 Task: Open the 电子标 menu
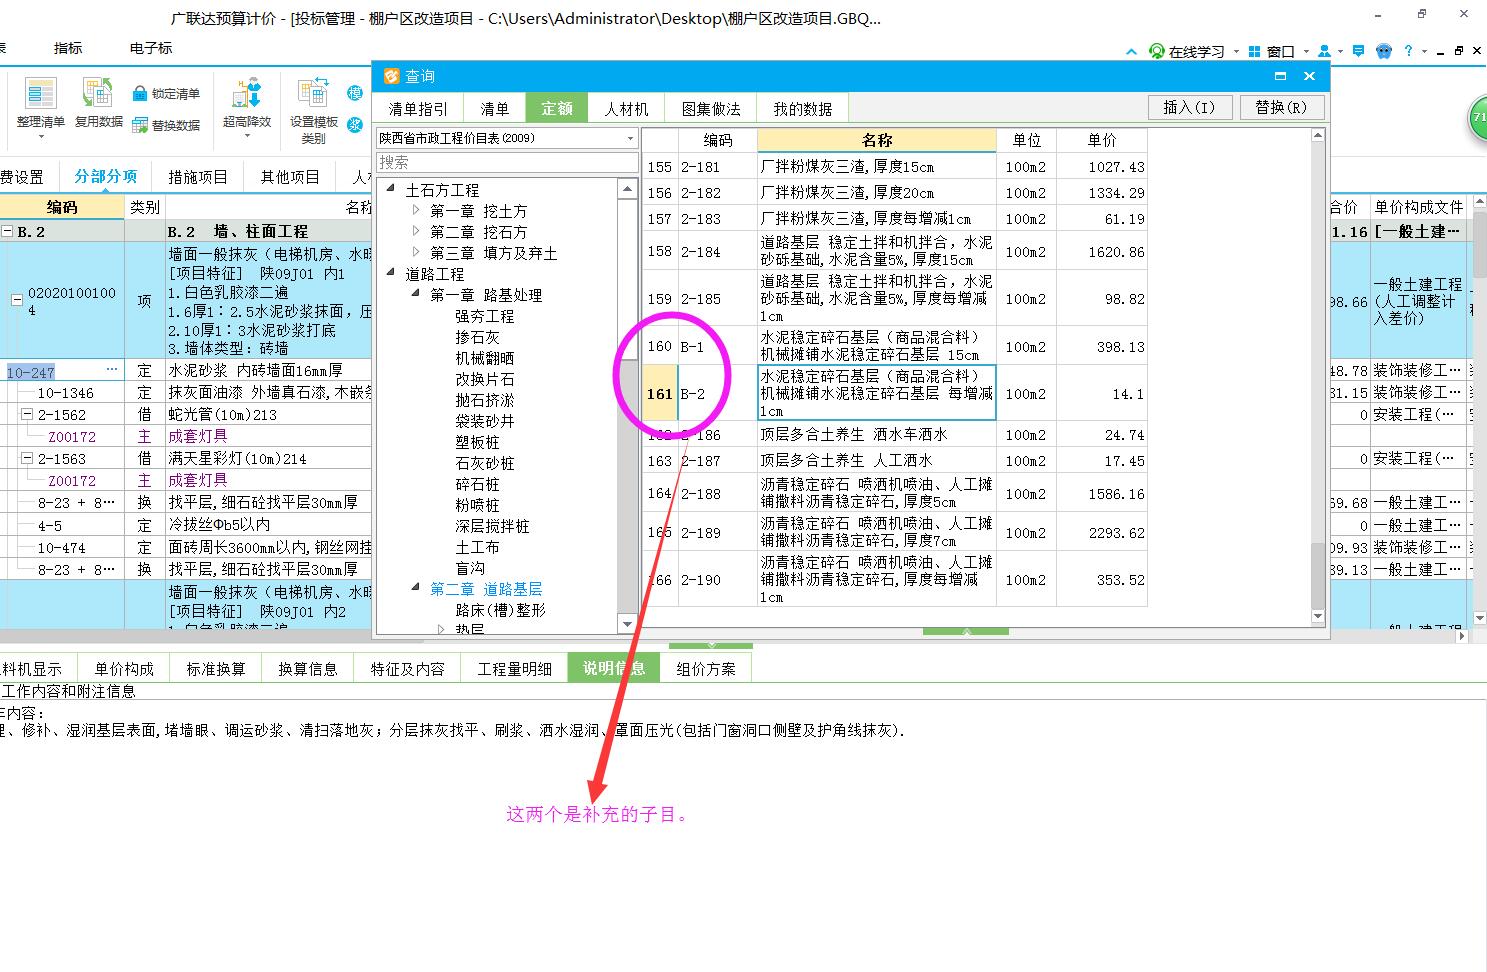pos(151,48)
